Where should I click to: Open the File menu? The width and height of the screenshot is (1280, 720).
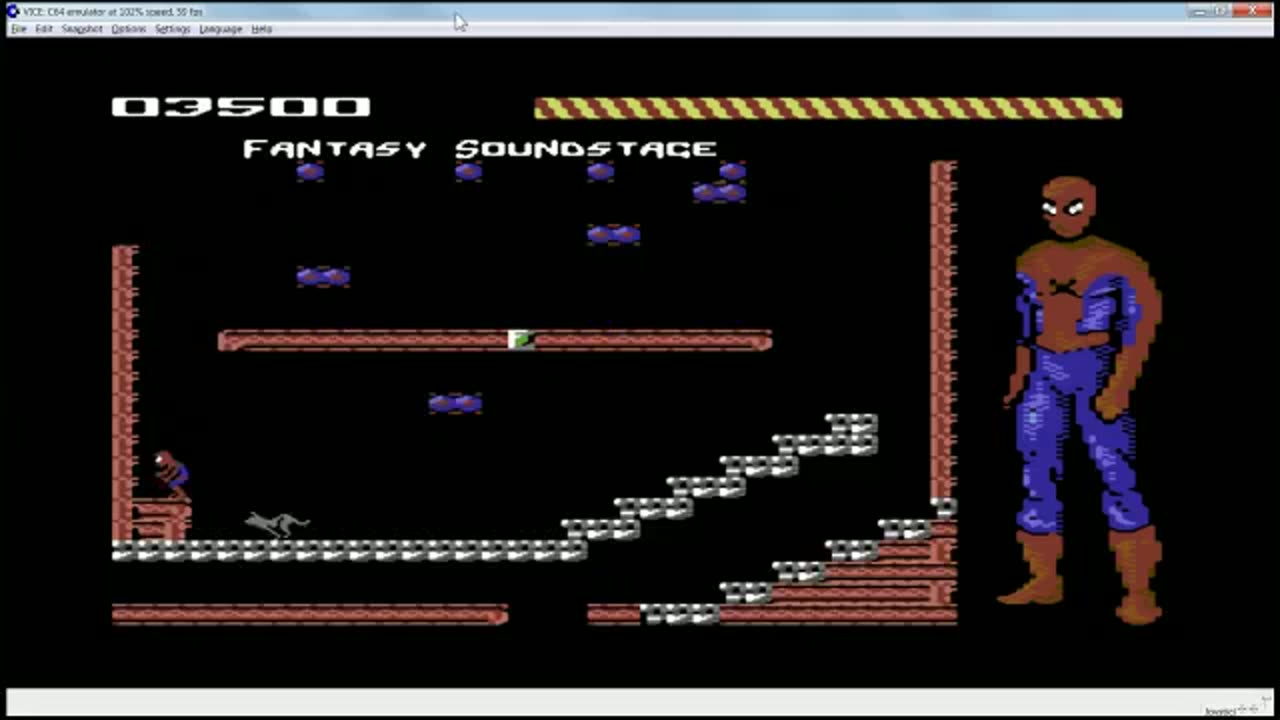pos(19,29)
